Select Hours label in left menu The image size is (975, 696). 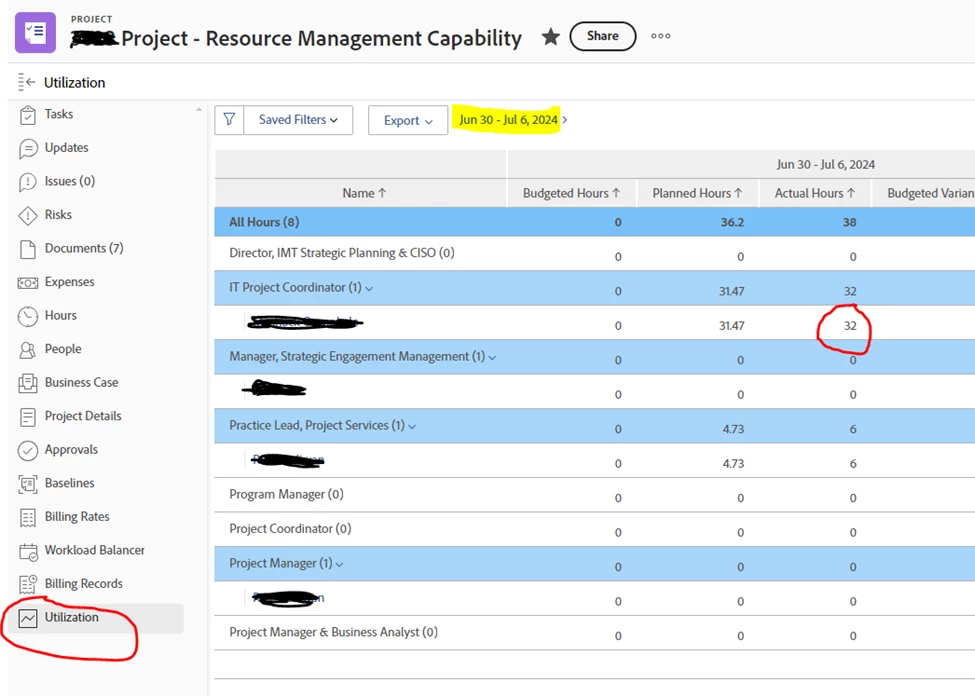[61, 315]
